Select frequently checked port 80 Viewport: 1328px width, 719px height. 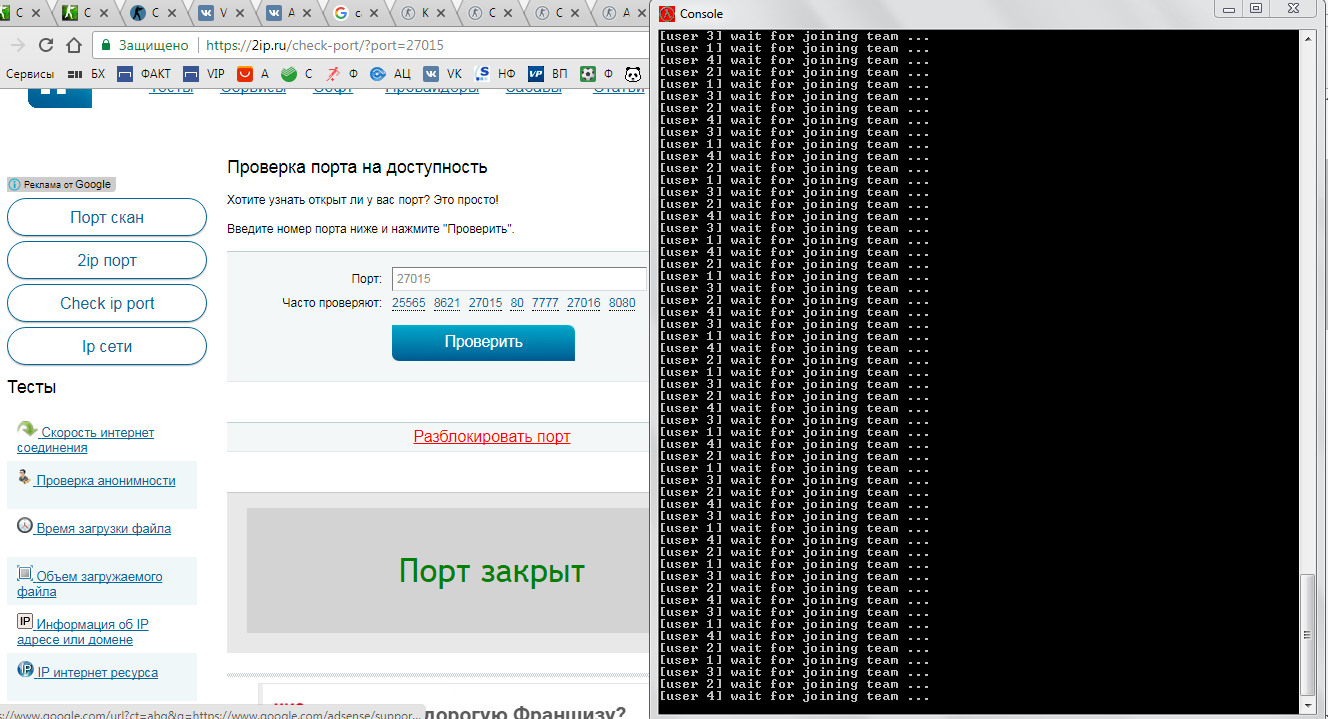point(517,303)
